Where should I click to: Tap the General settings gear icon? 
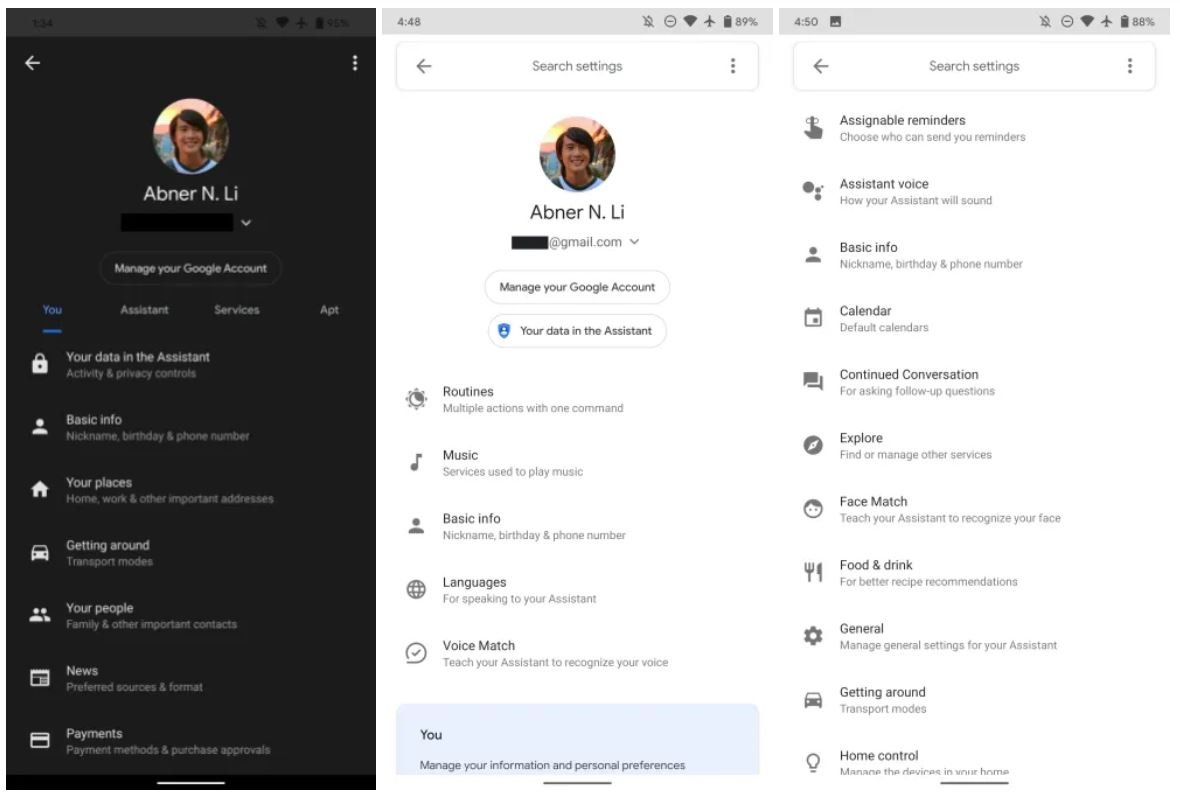click(813, 636)
